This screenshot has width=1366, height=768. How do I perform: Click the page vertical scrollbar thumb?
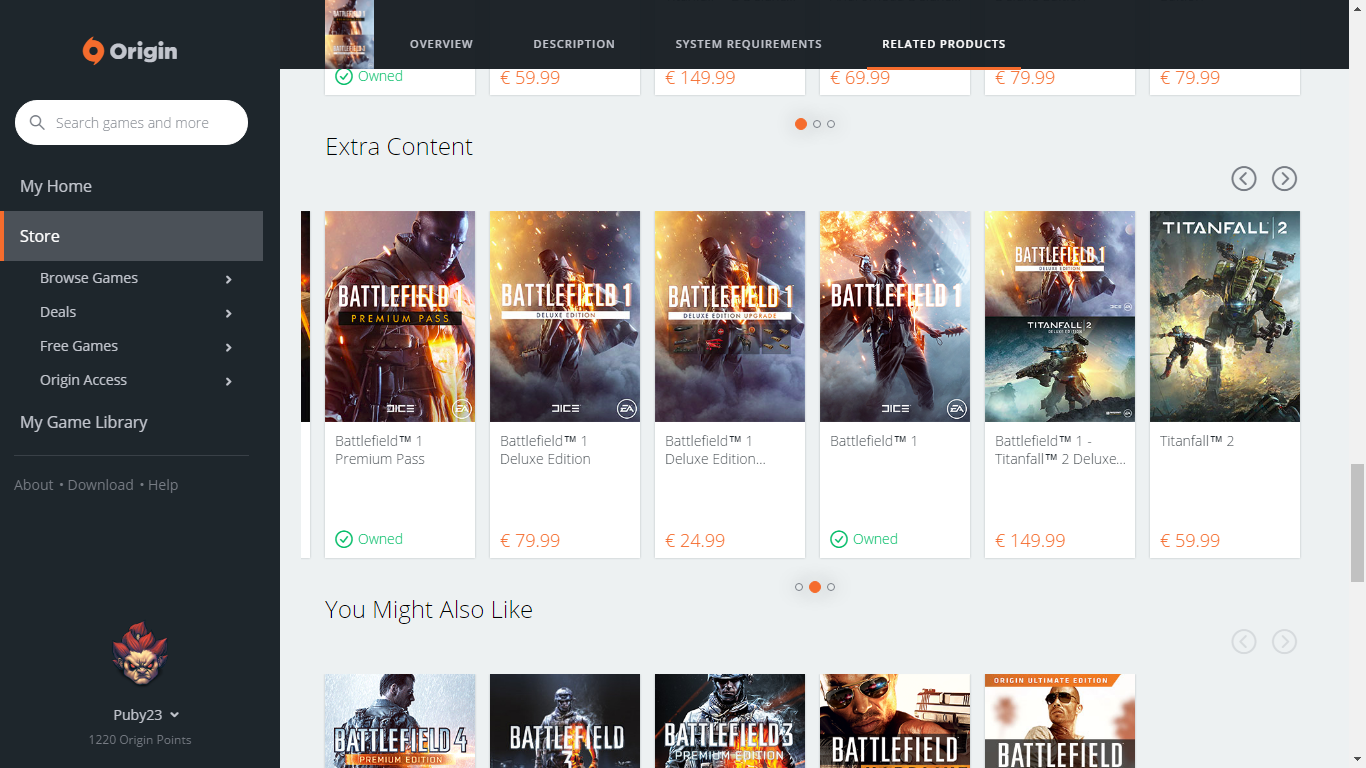tap(1357, 522)
